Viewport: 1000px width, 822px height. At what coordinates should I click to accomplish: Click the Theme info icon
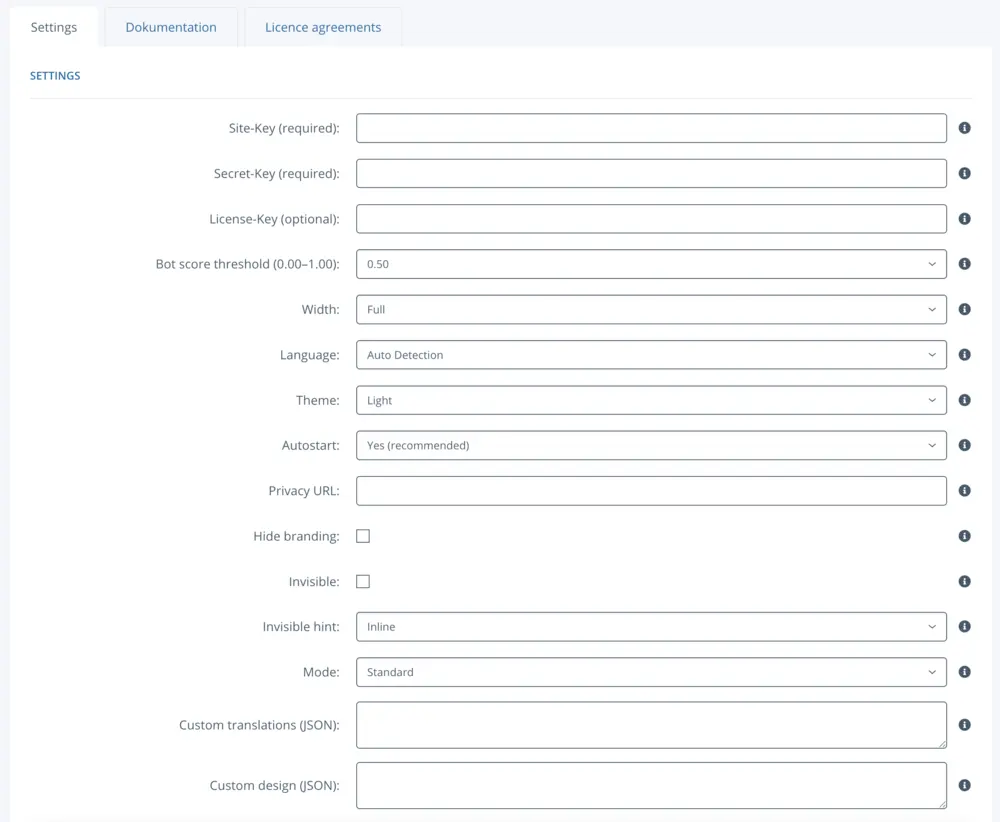click(965, 399)
